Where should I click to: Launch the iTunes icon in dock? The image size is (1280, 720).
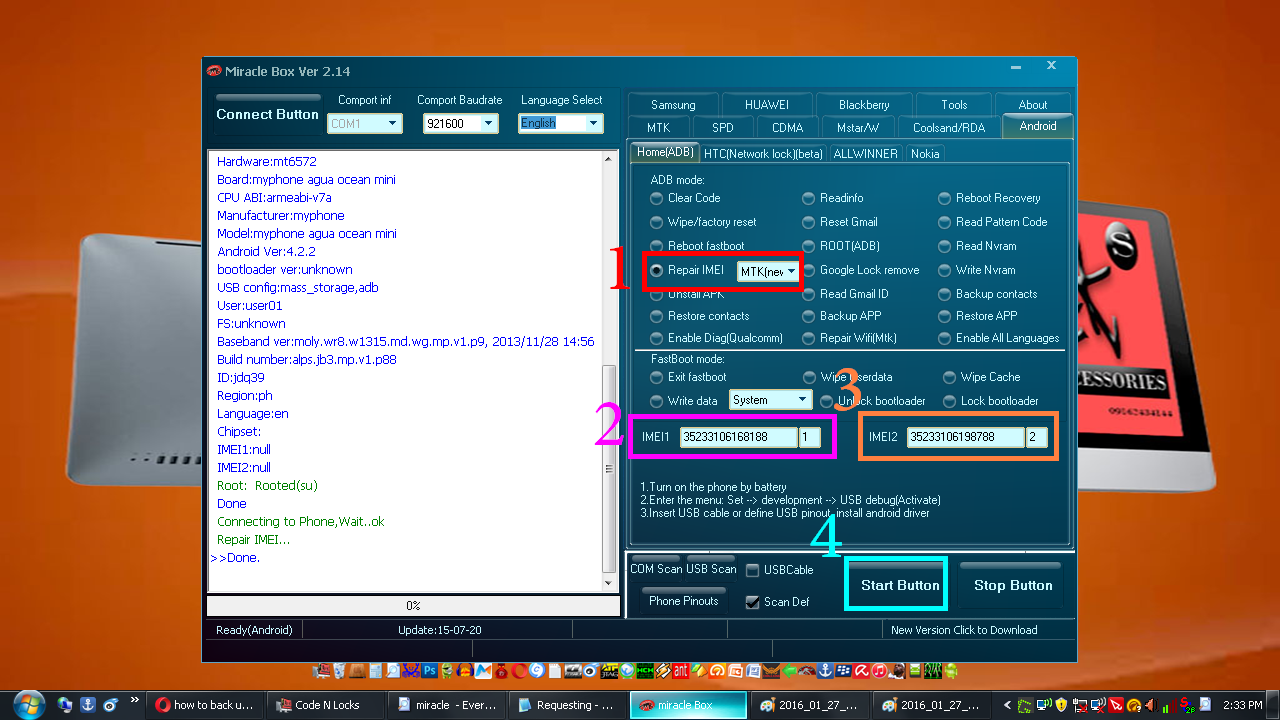pos(877,671)
